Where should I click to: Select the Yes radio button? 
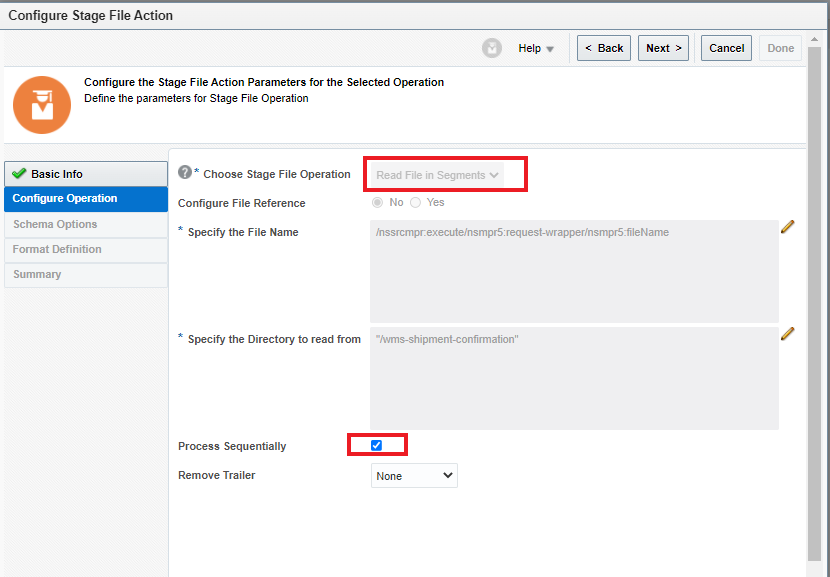pos(416,203)
